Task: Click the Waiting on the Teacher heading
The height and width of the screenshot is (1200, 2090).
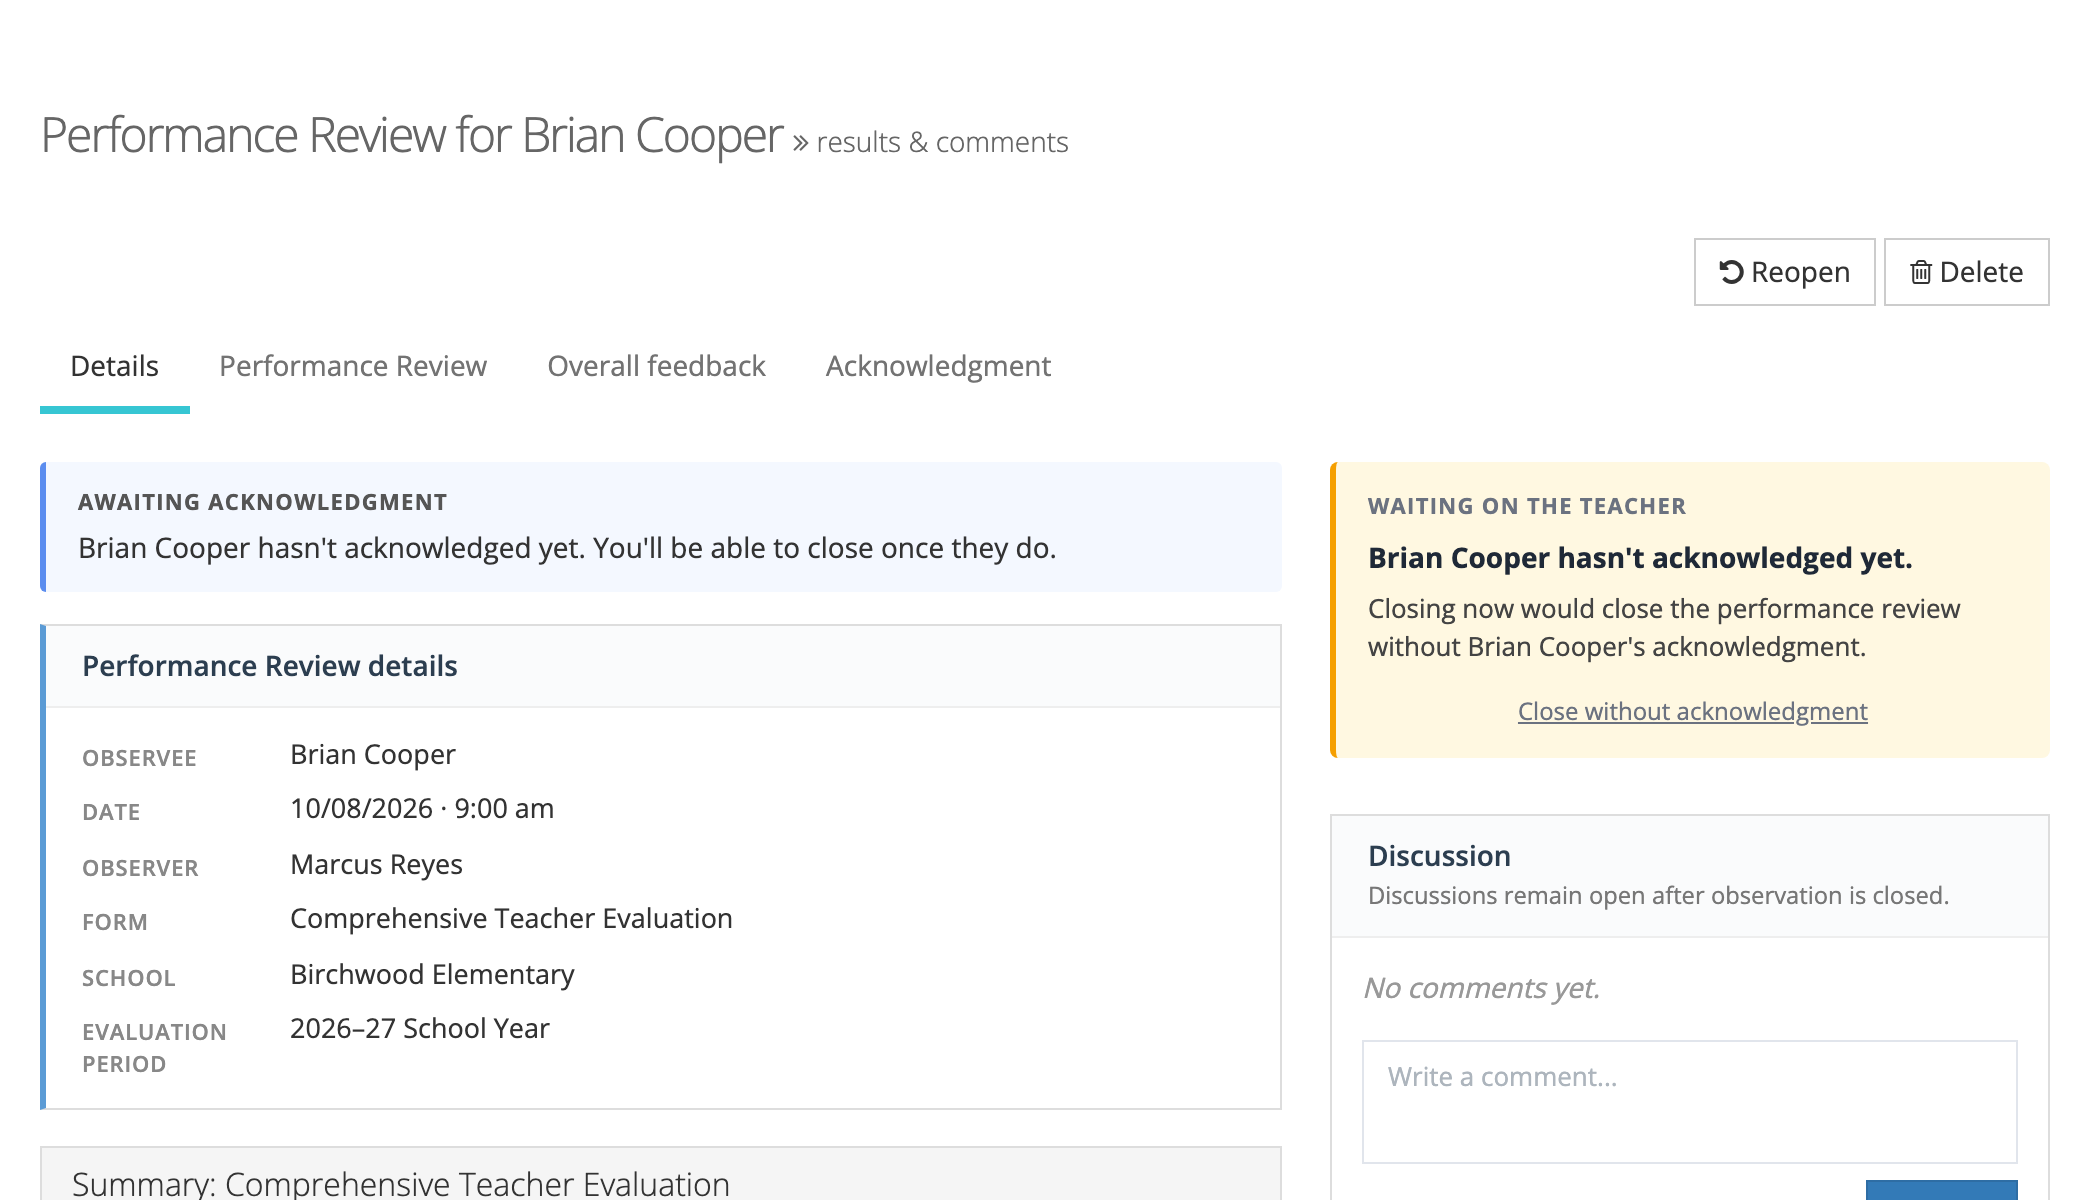Action: (x=1527, y=506)
